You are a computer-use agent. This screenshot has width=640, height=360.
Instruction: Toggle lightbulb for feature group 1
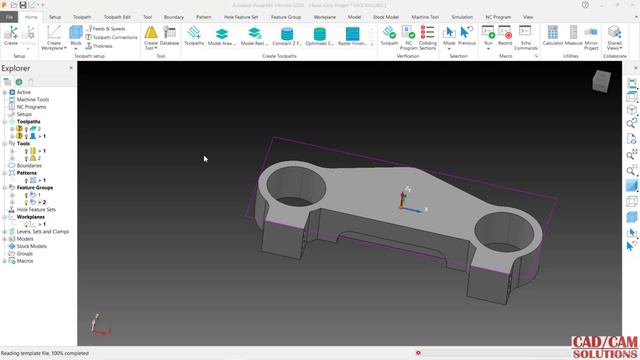(x=26, y=195)
